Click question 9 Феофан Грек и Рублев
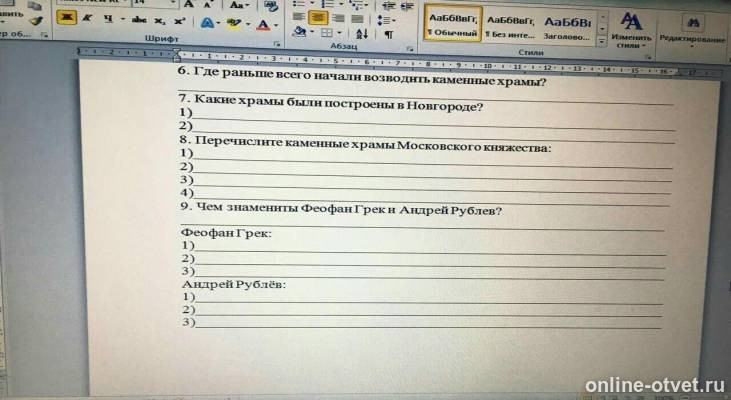Viewport: 731px width, 400px height. [341, 208]
